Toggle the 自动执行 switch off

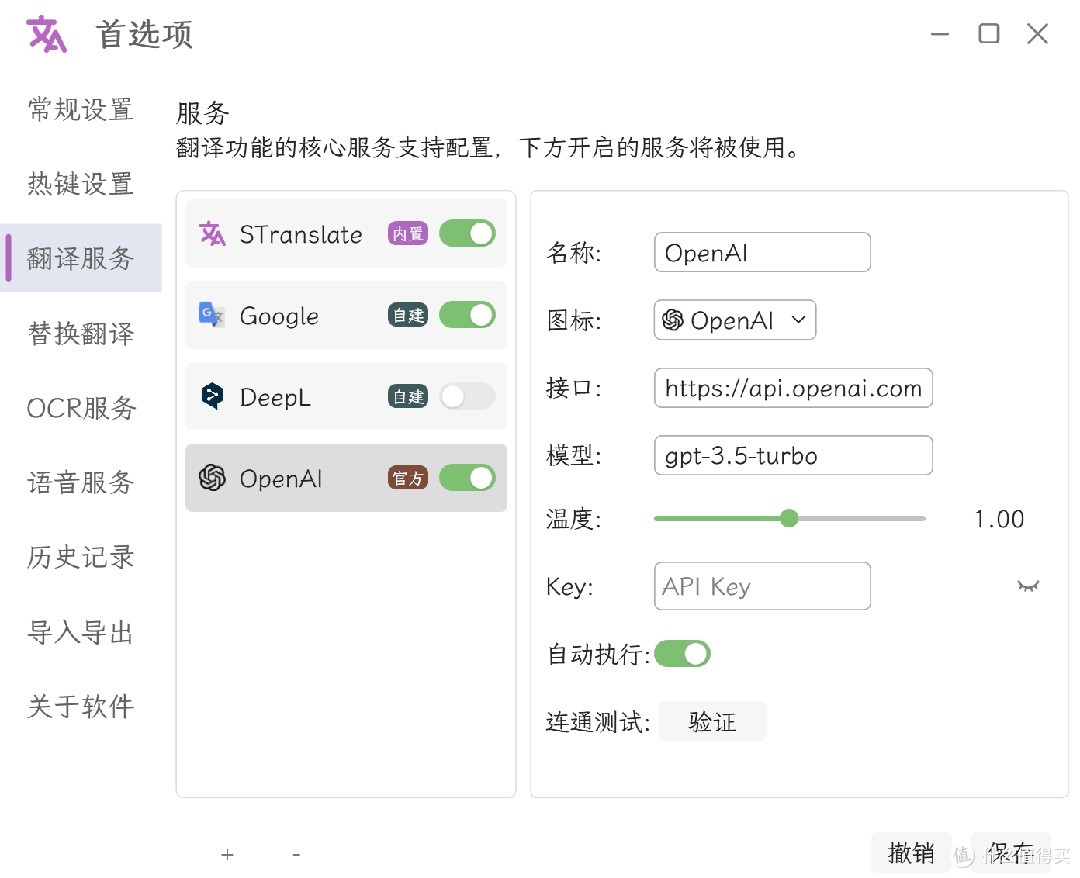coord(683,654)
